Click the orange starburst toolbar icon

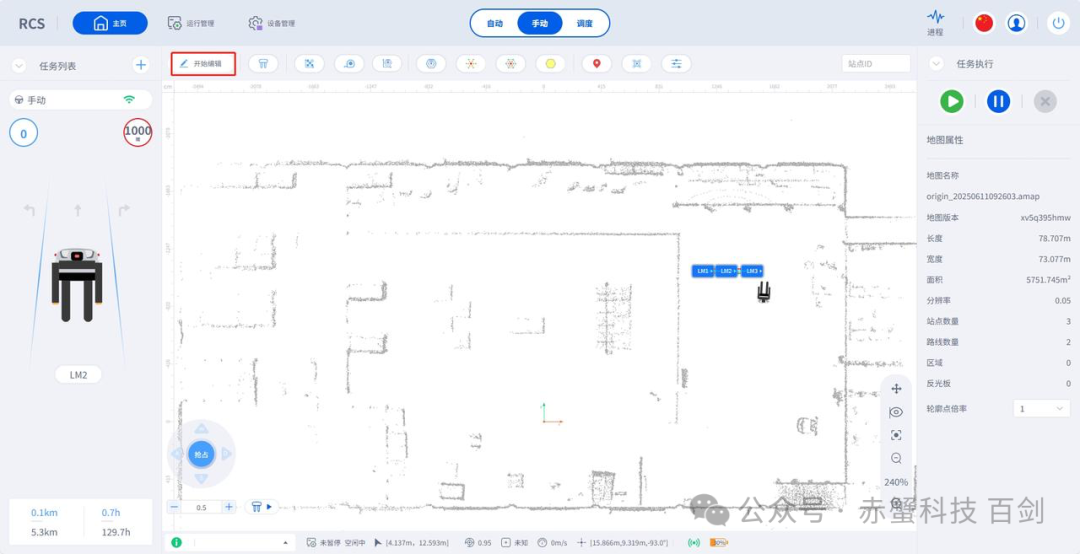coord(470,64)
